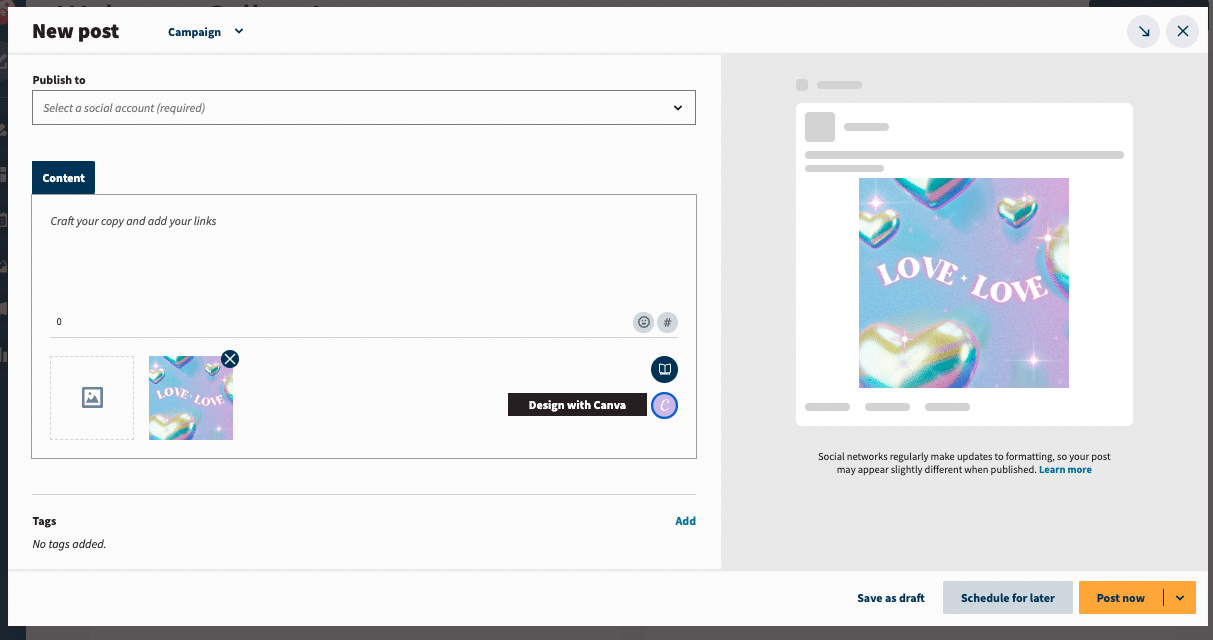
Task: Click the Design with Canva button
Action: pos(577,404)
